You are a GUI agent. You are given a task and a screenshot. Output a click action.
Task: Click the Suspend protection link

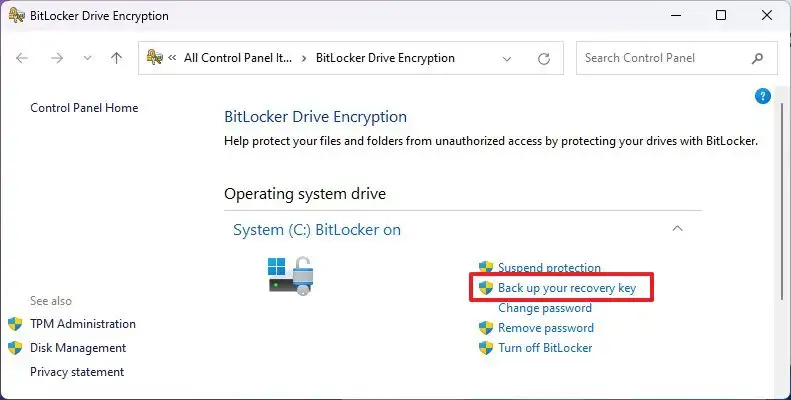(549, 268)
